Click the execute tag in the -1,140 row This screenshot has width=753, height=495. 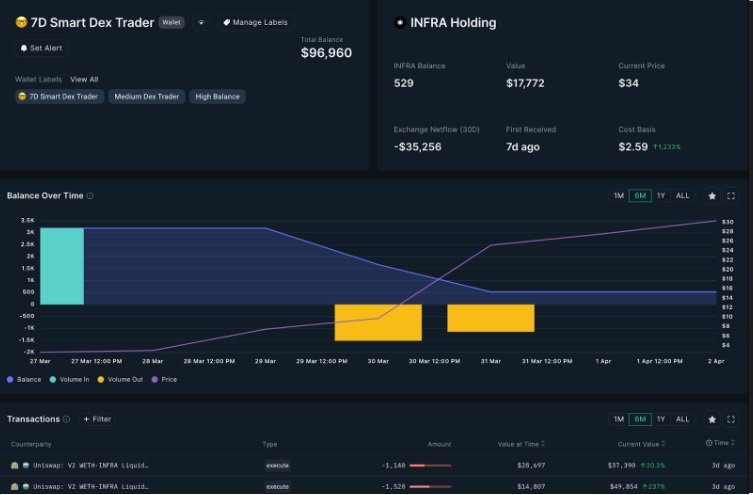point(278,465)
